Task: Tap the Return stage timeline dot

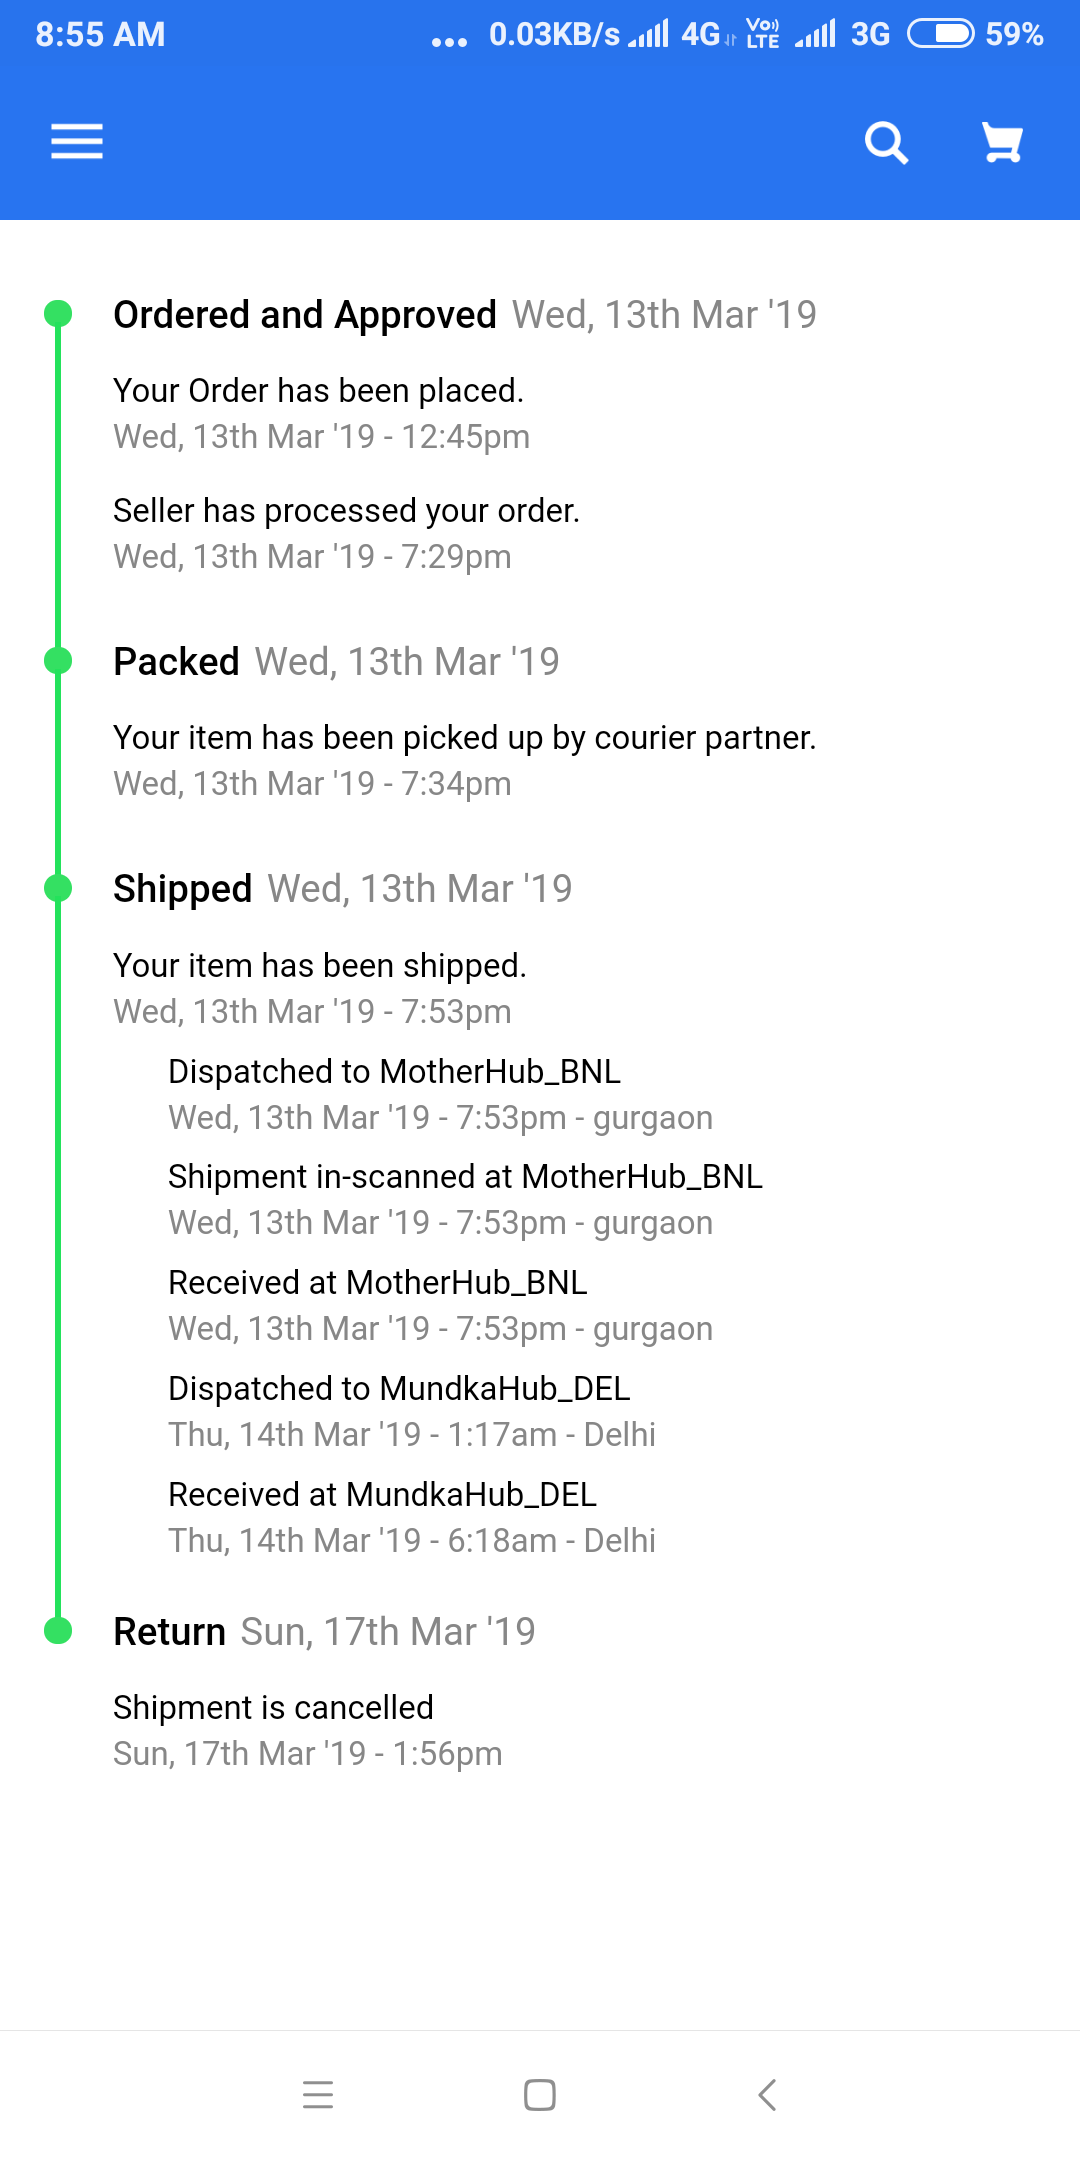Action: [59, 1631]
